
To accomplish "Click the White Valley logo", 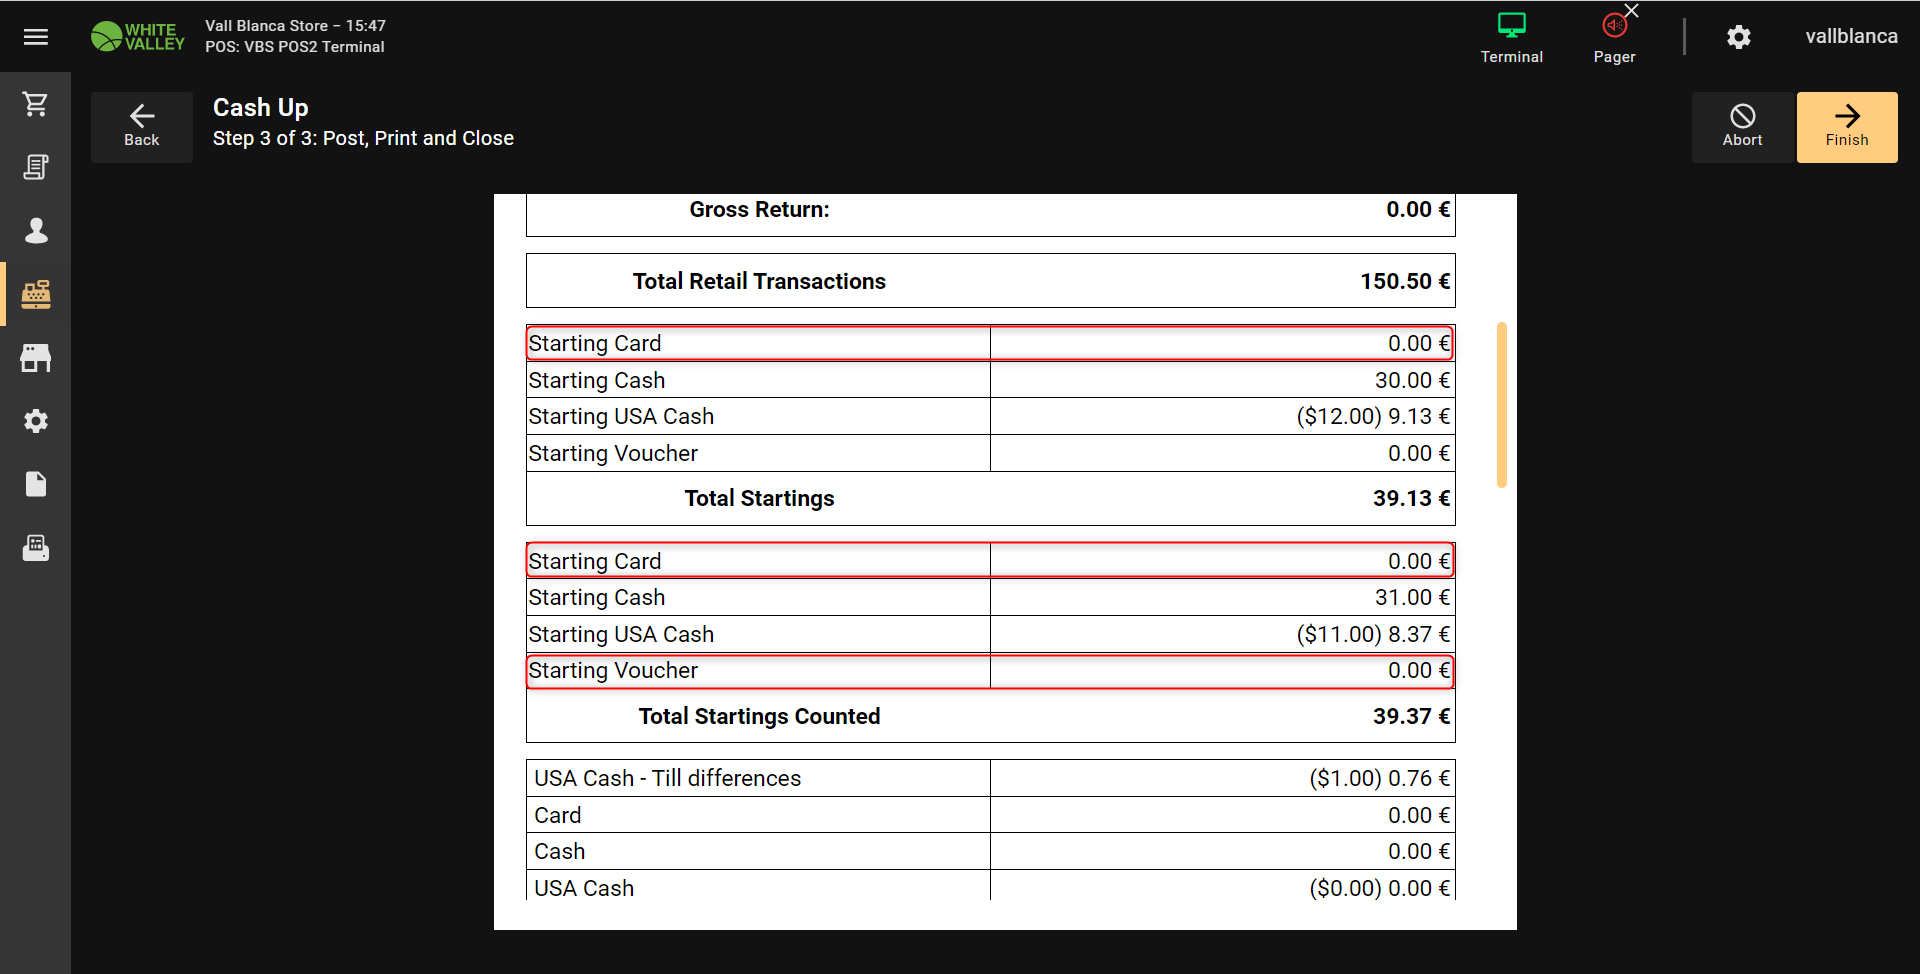I will pyautogui.click(x=138, y=37).
